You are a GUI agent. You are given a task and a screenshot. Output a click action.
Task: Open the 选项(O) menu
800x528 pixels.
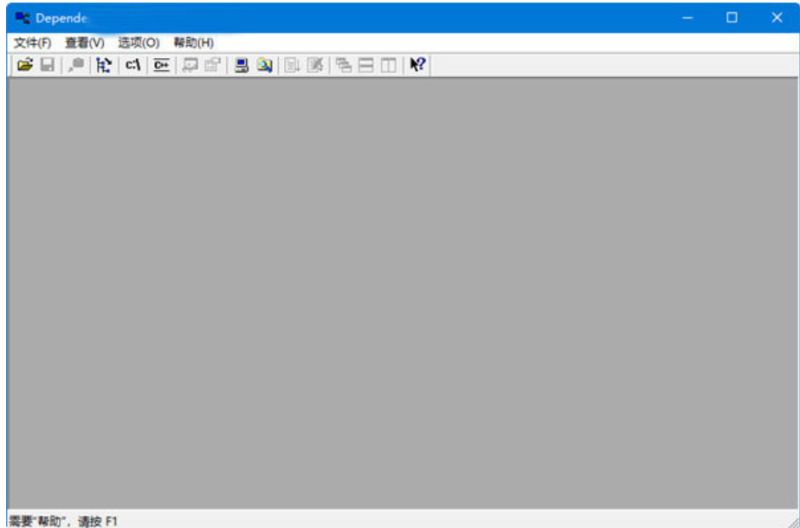pos(139,43)
